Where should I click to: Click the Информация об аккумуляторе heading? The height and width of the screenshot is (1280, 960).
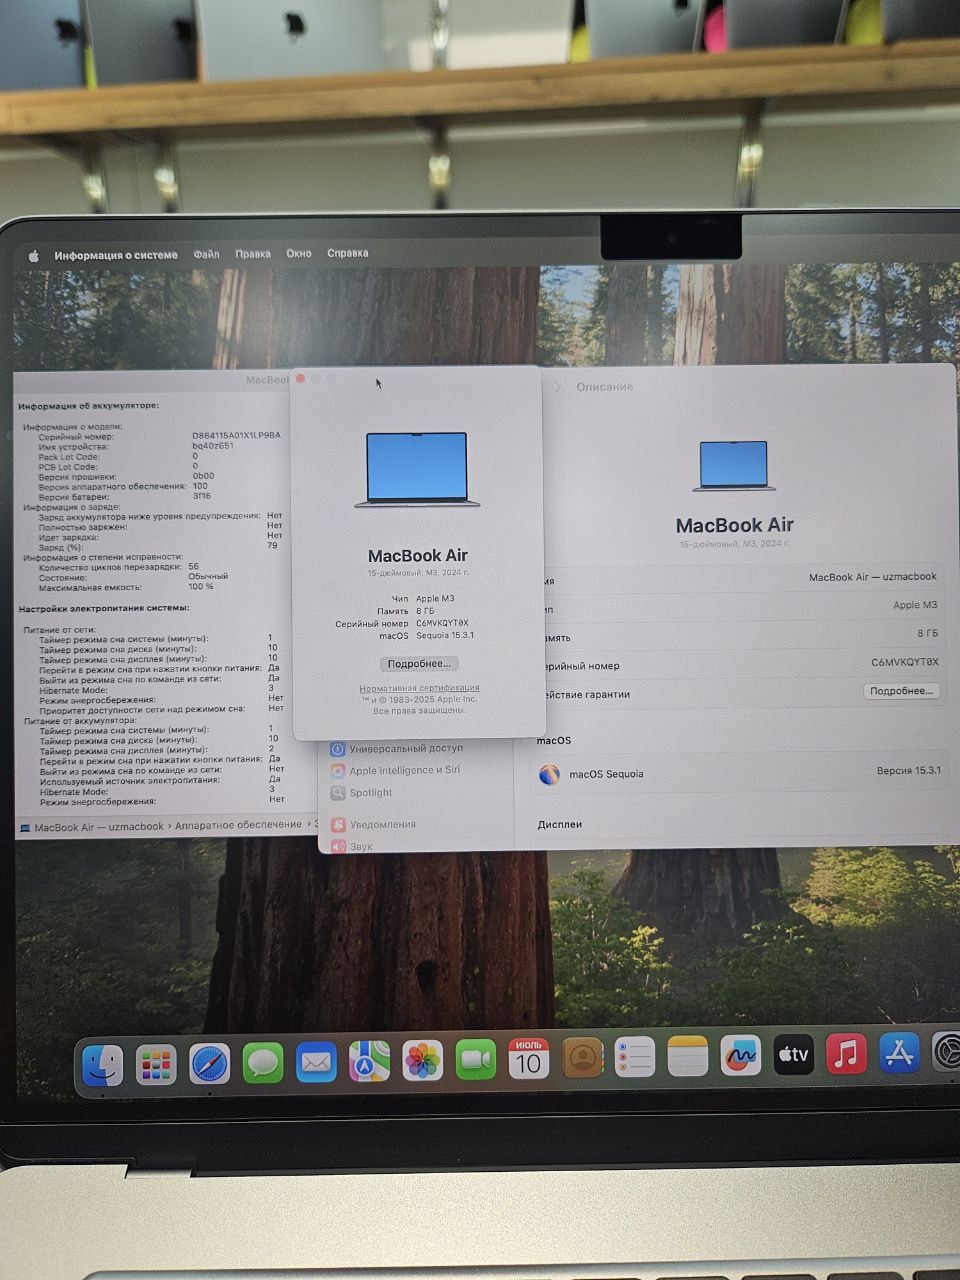pyautogui.click(x=88, y=406)
